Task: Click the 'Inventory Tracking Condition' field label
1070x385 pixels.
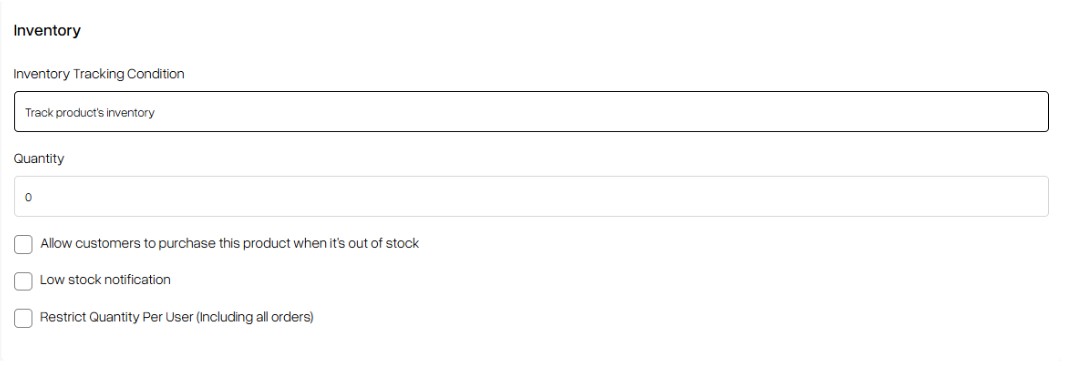Action: coord(99,74)
